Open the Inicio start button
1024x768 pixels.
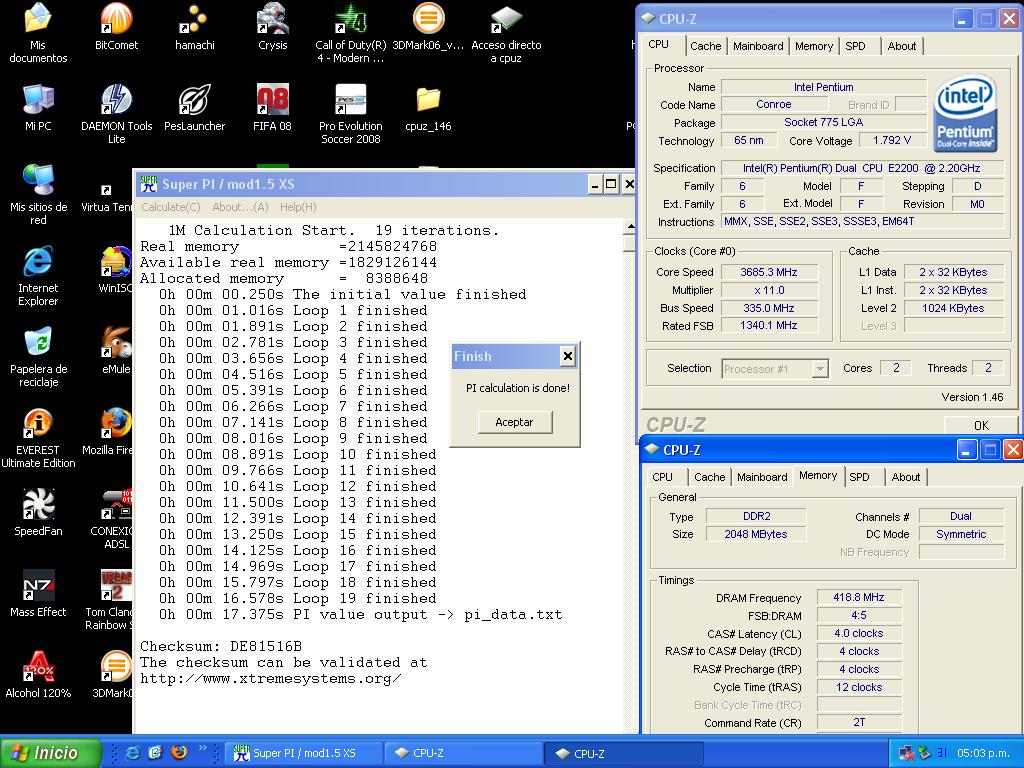click(x=50, y=752)
